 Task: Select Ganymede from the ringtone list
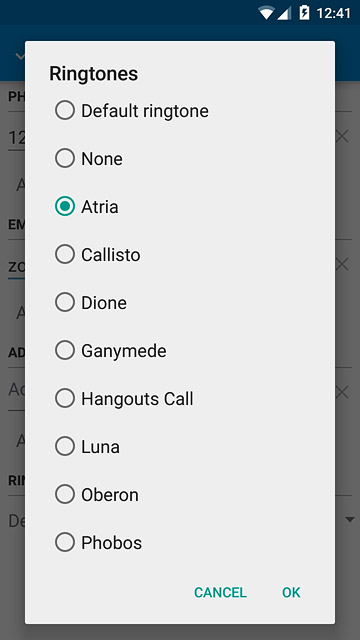tap(180, 351)
